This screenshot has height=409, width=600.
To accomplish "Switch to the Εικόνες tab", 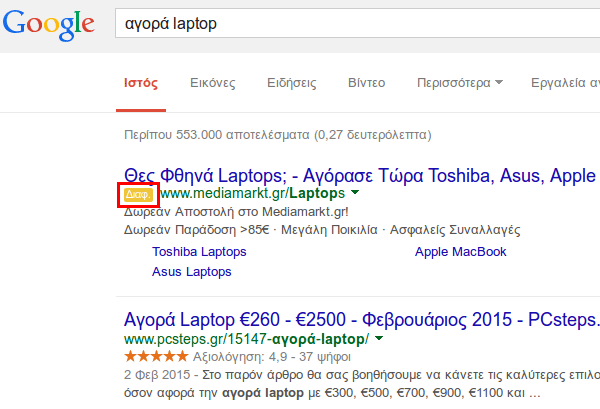I will pos(213,83).
